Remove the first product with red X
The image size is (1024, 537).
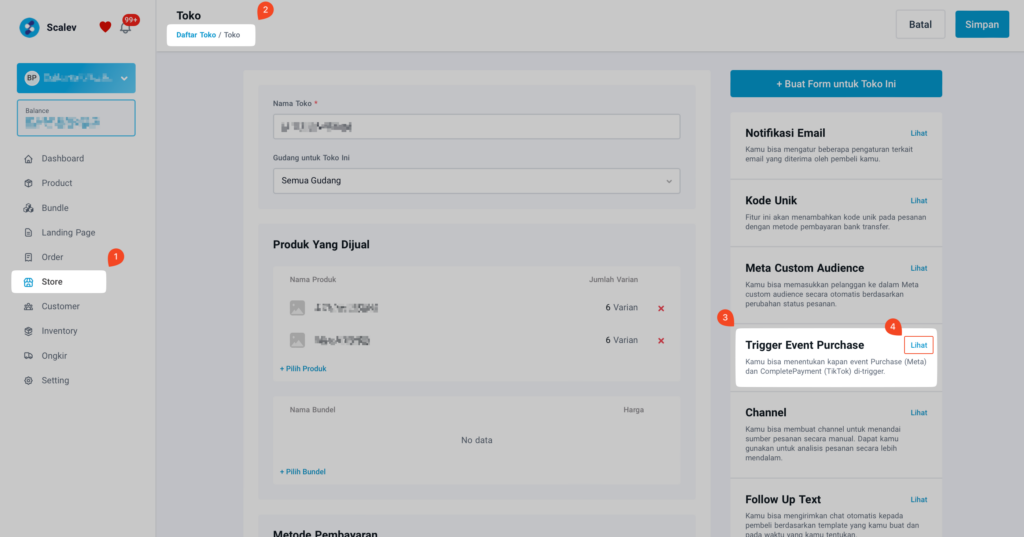[661, 308]
